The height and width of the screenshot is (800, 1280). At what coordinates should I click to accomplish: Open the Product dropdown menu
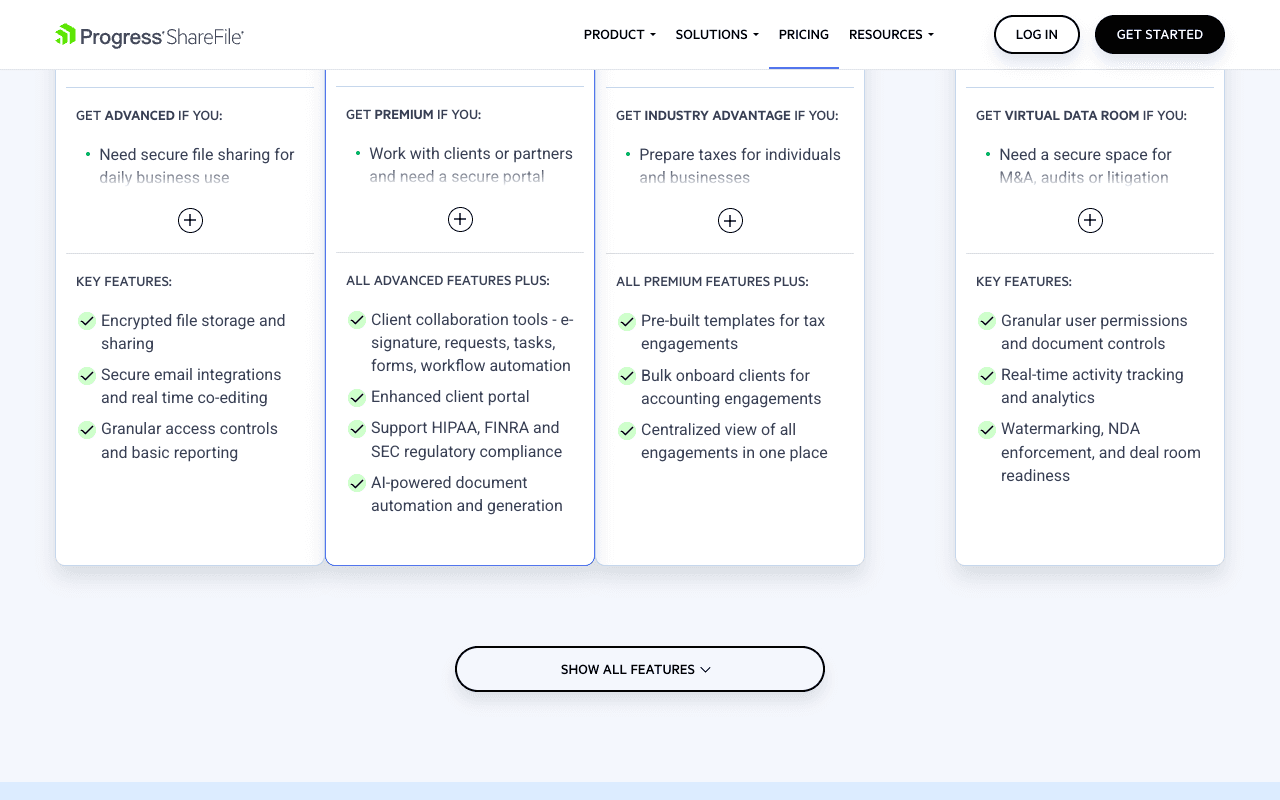pos(620,34)
